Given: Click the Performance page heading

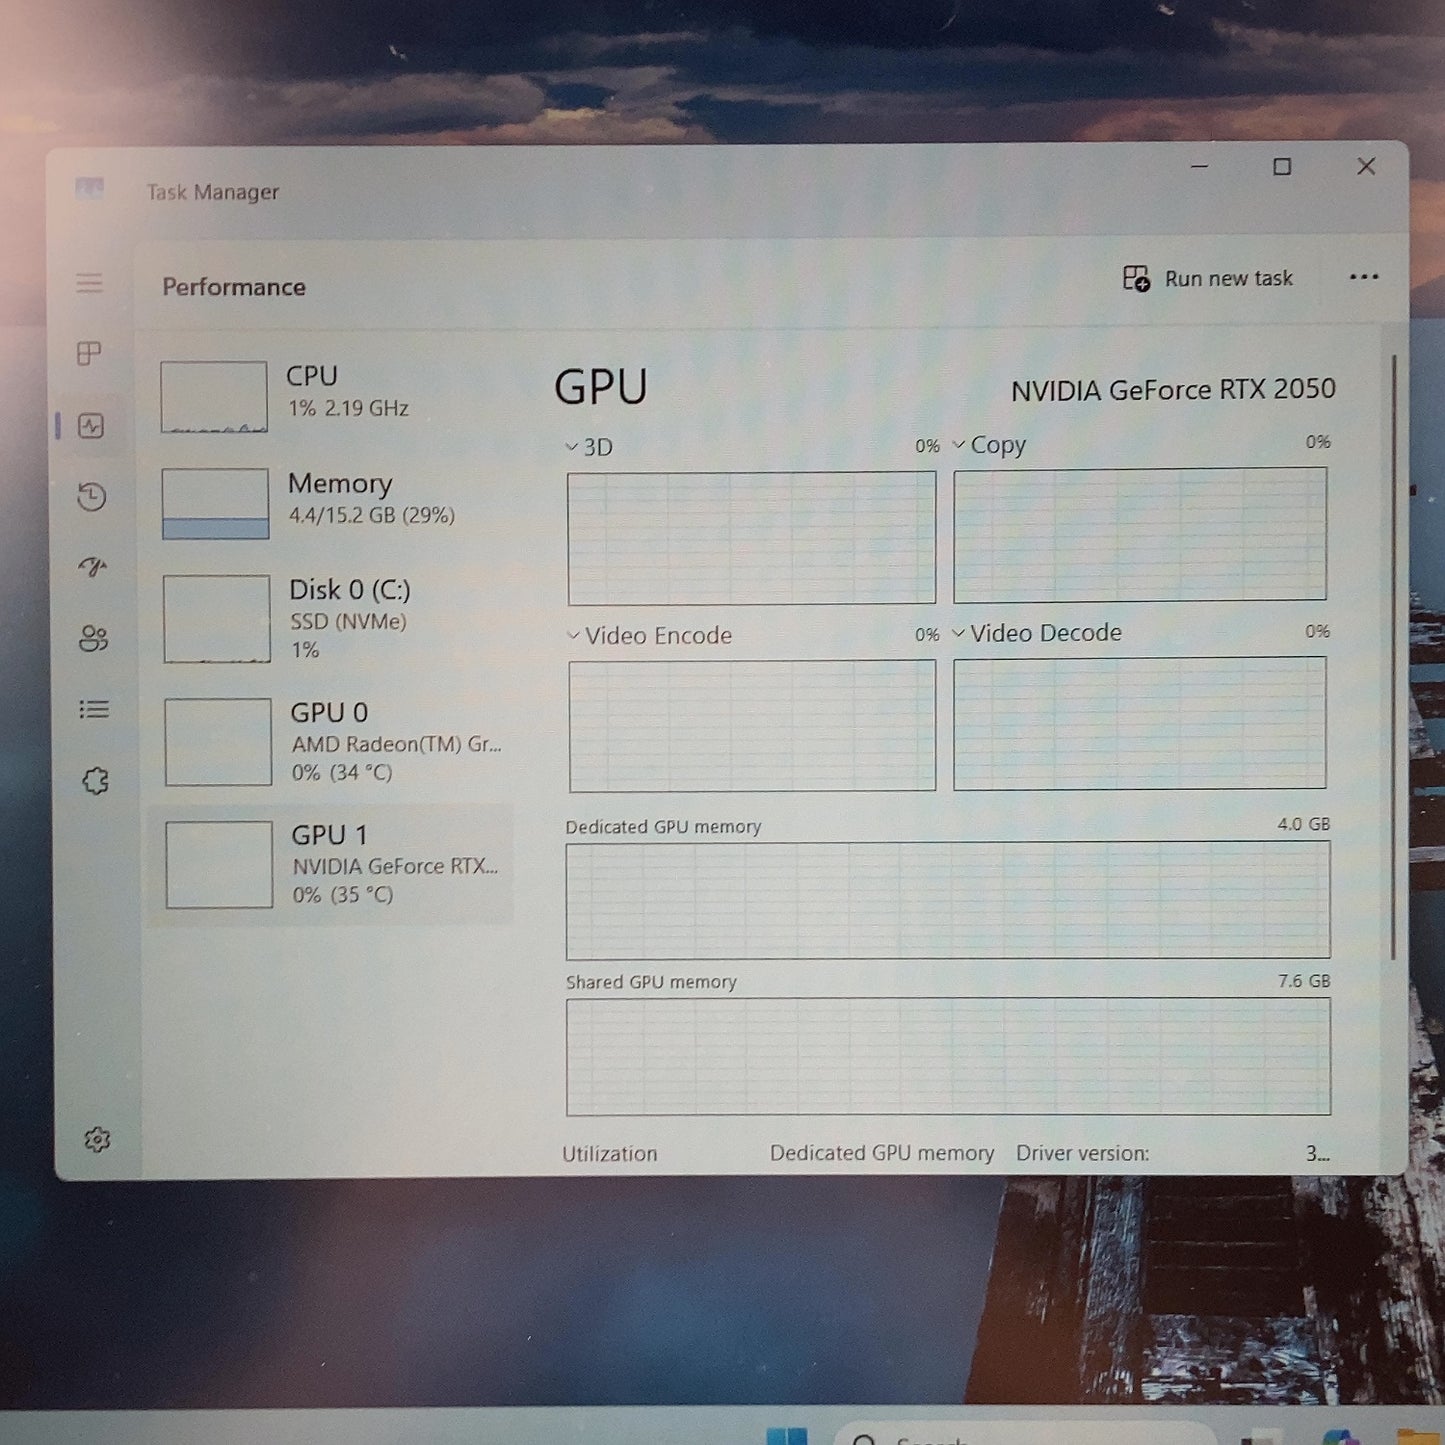Looking at the screenshot, I should pos(234,287).
